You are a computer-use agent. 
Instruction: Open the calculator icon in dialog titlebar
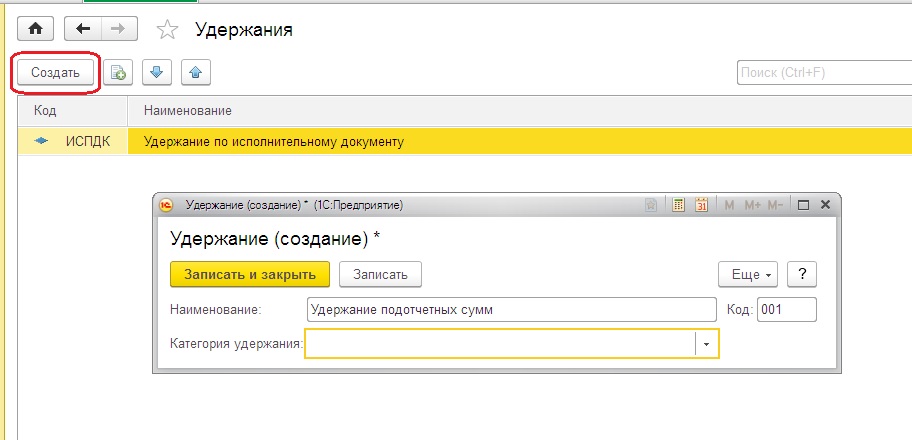(678, 205)
